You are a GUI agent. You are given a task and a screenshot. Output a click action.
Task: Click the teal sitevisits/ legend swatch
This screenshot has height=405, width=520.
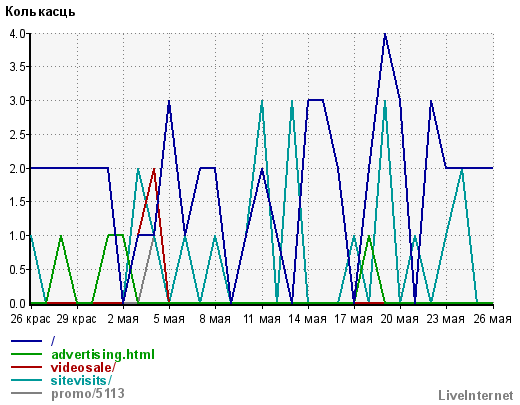pyautogui.click(x=26, y=380)
